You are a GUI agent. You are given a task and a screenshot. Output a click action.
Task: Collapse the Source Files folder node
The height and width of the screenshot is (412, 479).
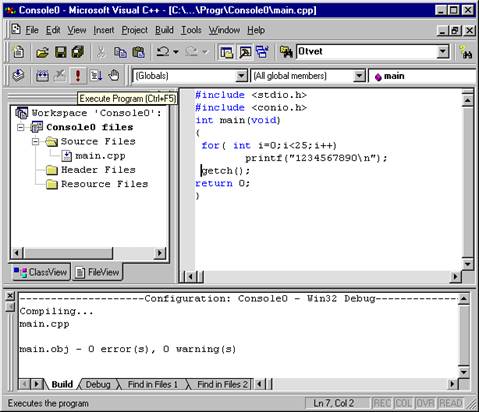coord(35,142)
